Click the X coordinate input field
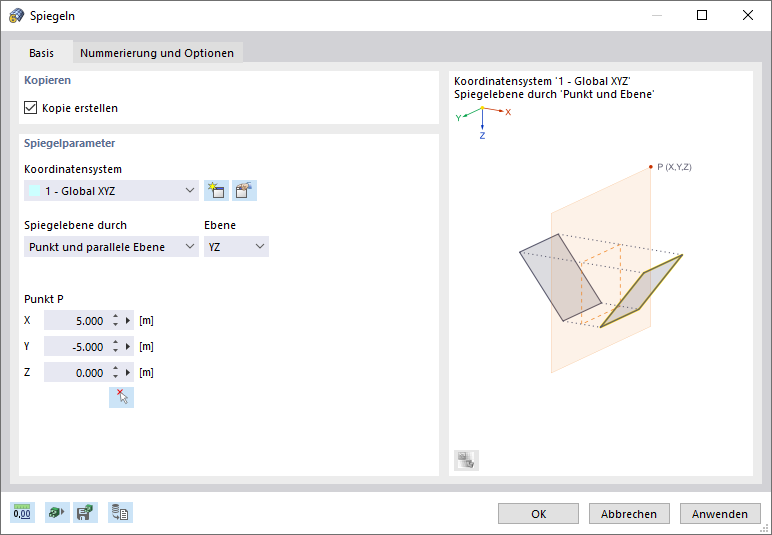 click(x=76, y=320)
